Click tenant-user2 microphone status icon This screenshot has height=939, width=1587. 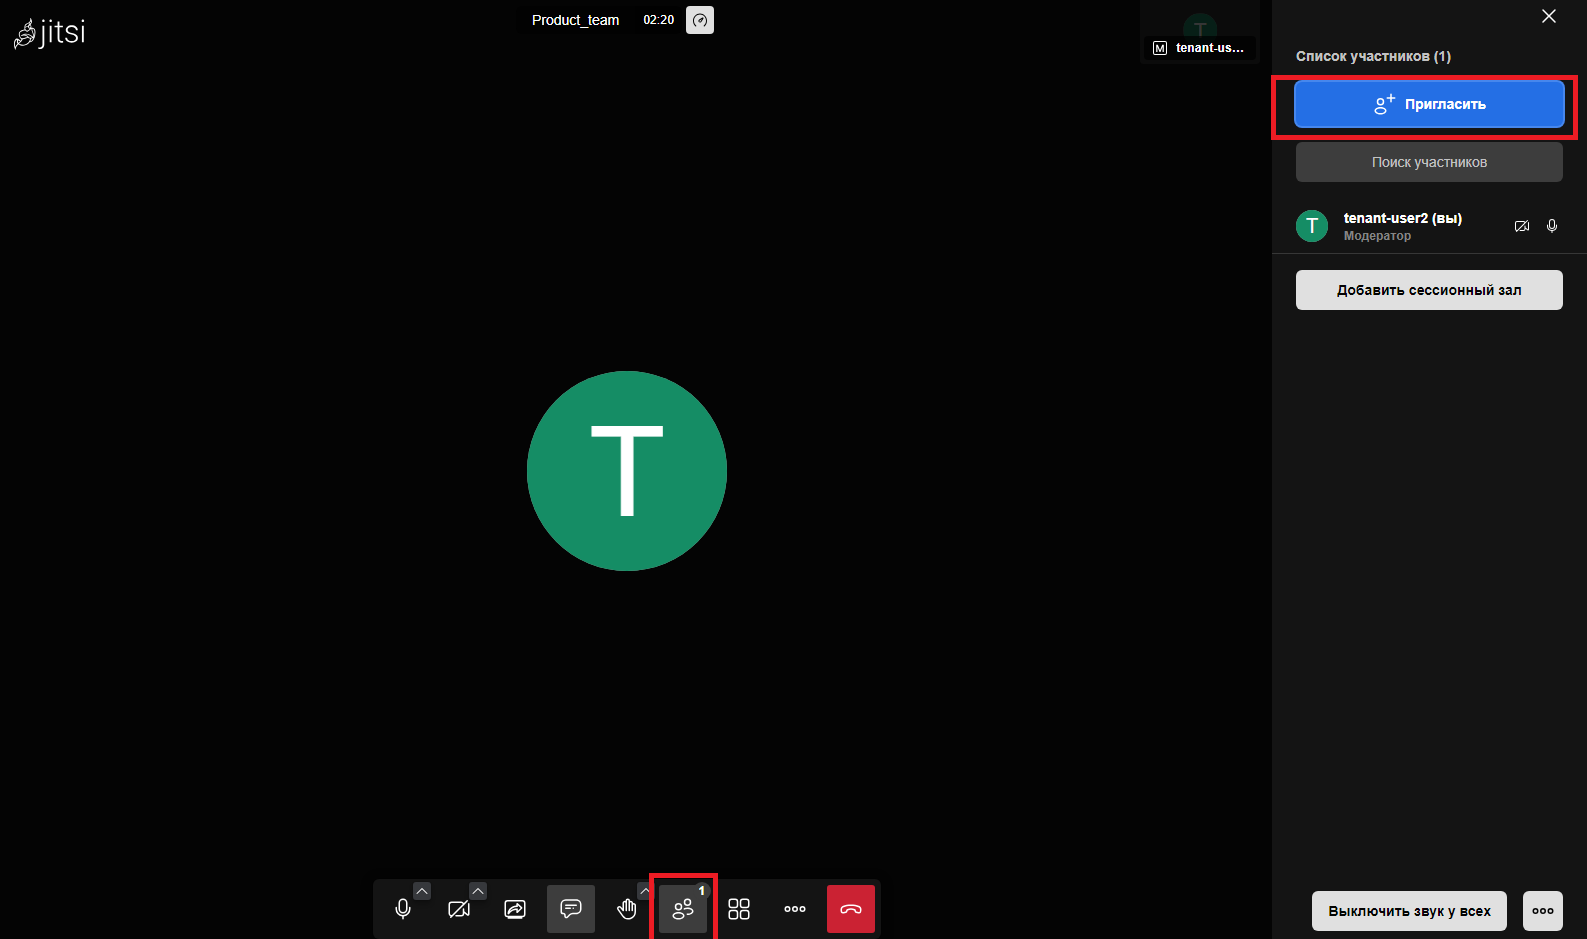tap(1552, 226)
